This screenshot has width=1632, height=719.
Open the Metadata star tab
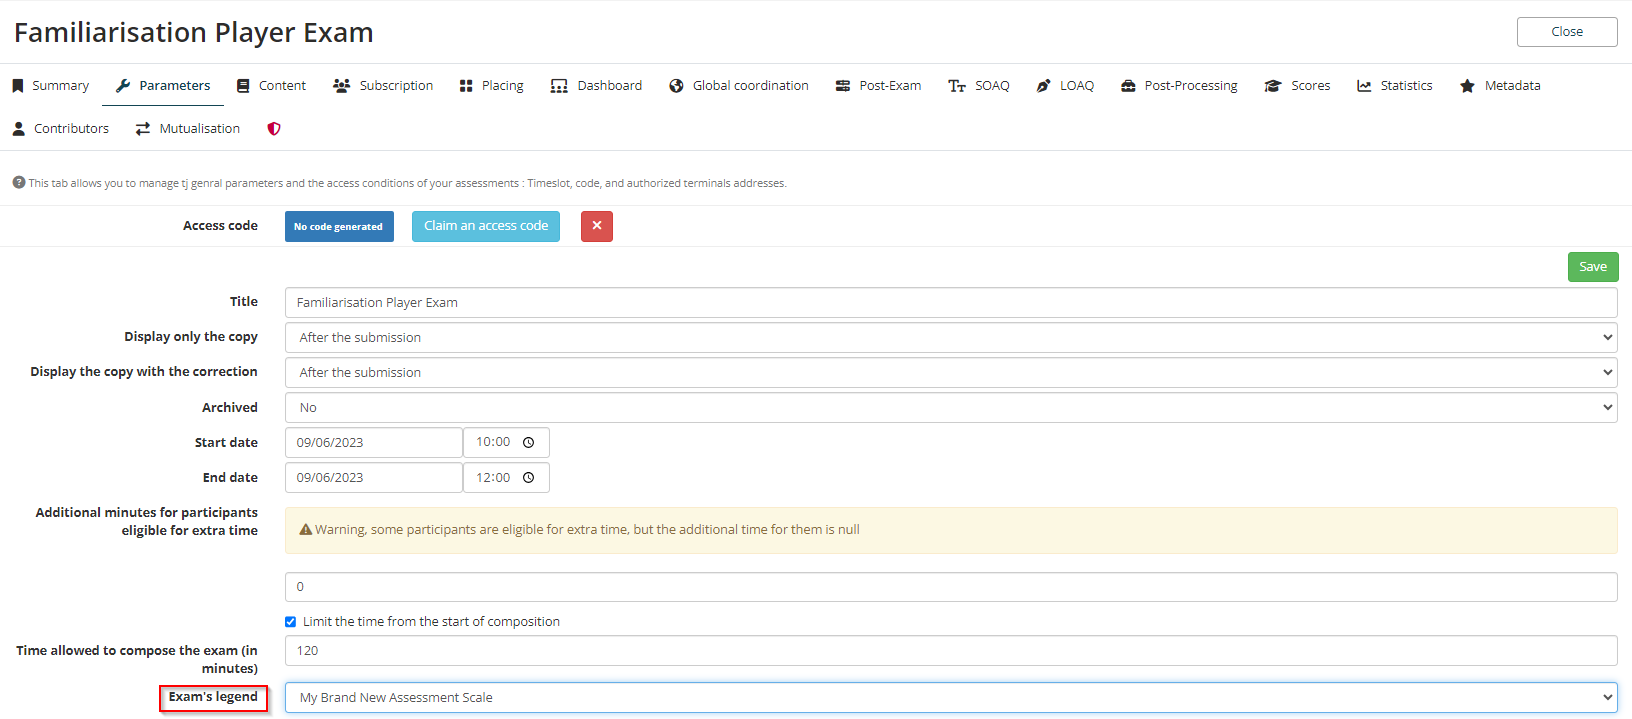point(1500,86)
